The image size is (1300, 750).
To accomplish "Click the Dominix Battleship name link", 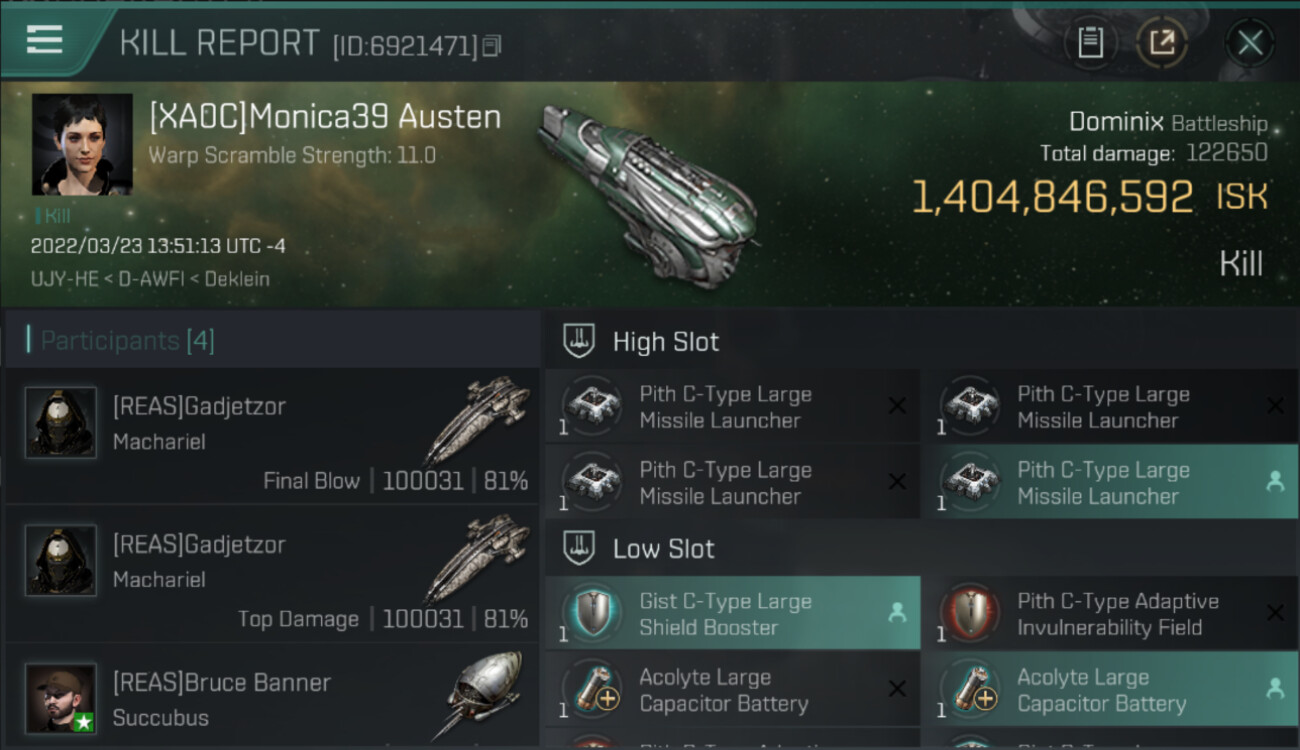I will (1116, 123).
